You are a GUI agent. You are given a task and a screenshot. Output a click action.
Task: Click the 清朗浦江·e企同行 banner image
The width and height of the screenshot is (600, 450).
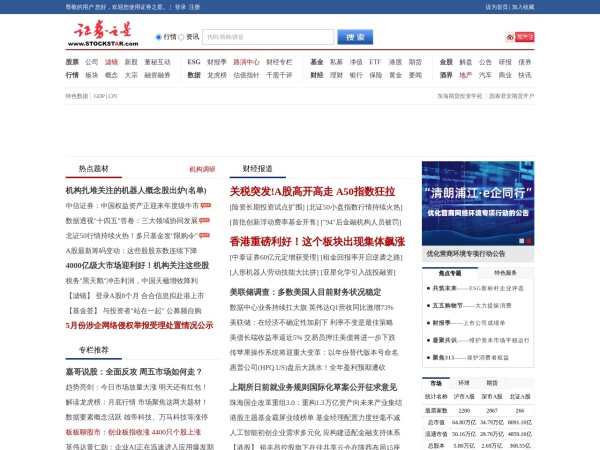(x=478, y=203)
